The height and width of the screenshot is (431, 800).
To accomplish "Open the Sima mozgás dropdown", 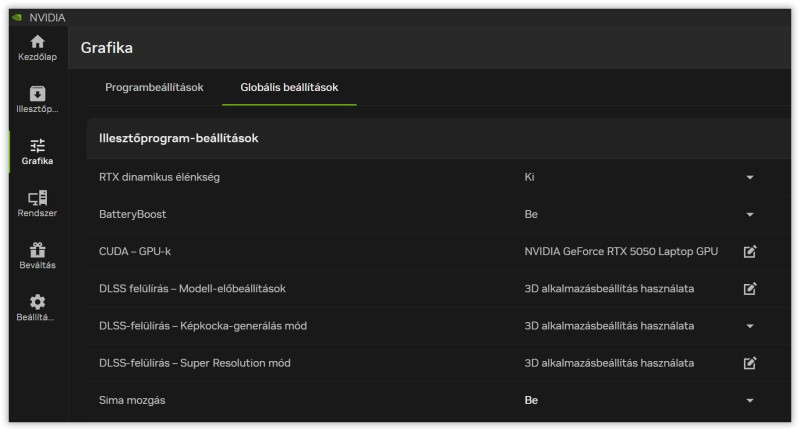I will (x=750, y=400).
